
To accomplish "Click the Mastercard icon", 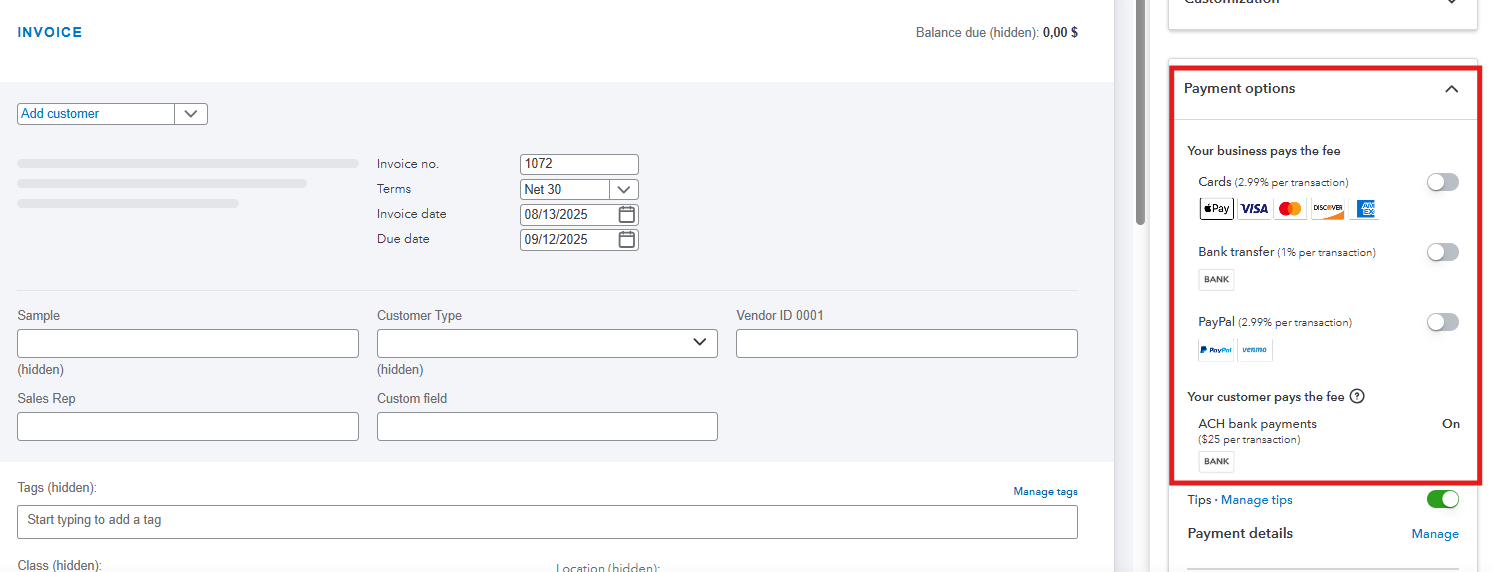I will pyautogui.click(x=1290, y=209).
